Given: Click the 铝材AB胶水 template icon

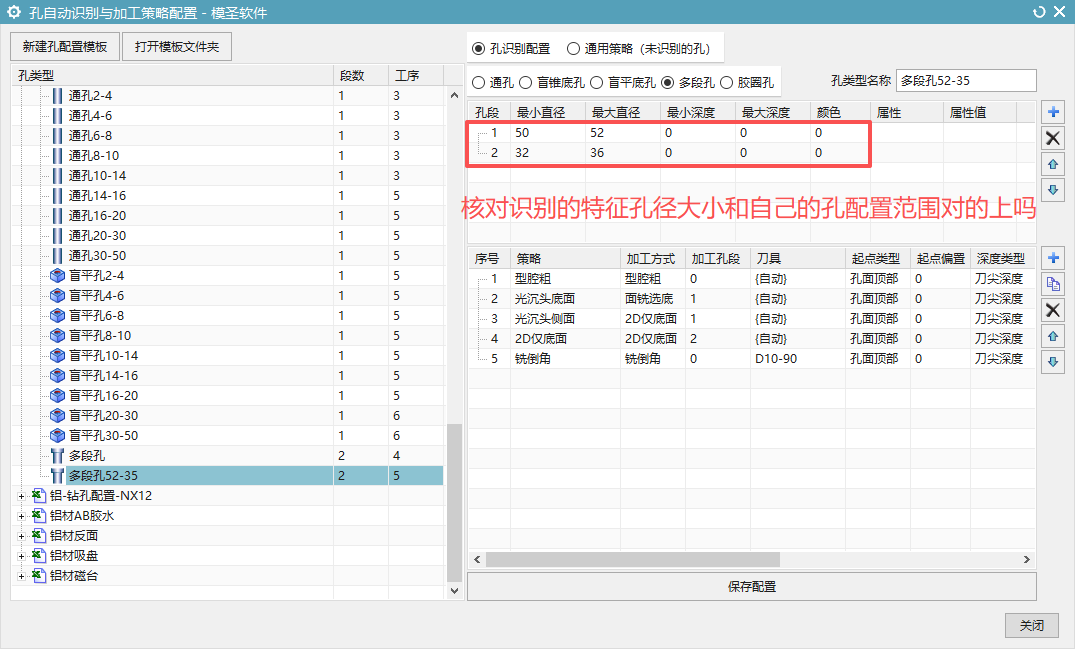Looking at the screenshot, I should pos(39,515).
